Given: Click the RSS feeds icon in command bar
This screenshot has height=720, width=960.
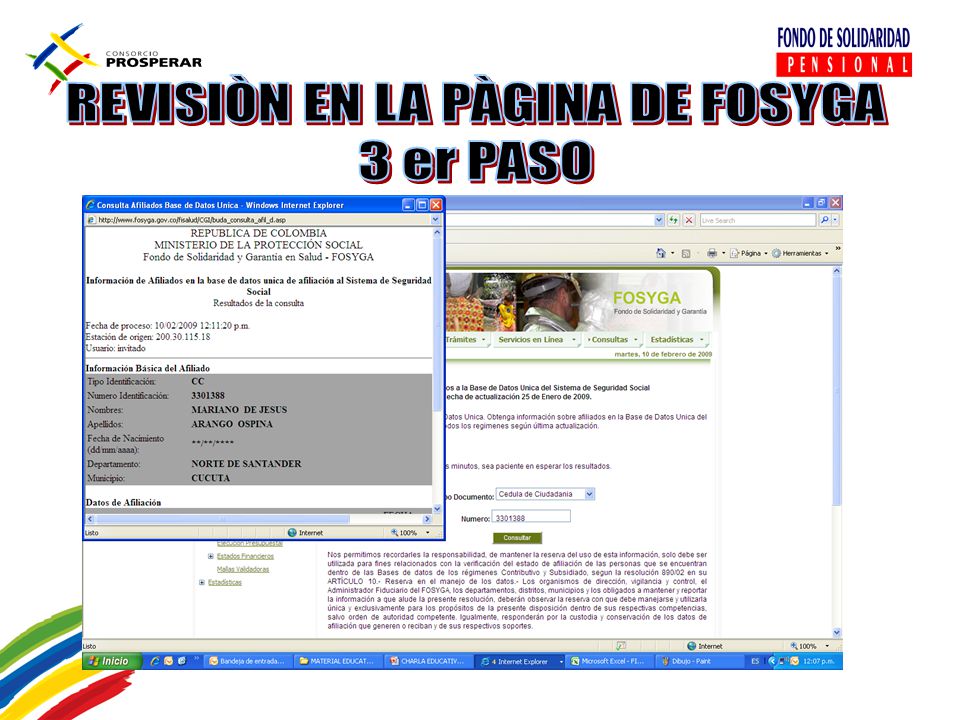Looking at the screenshot, I should coord(686,253).
